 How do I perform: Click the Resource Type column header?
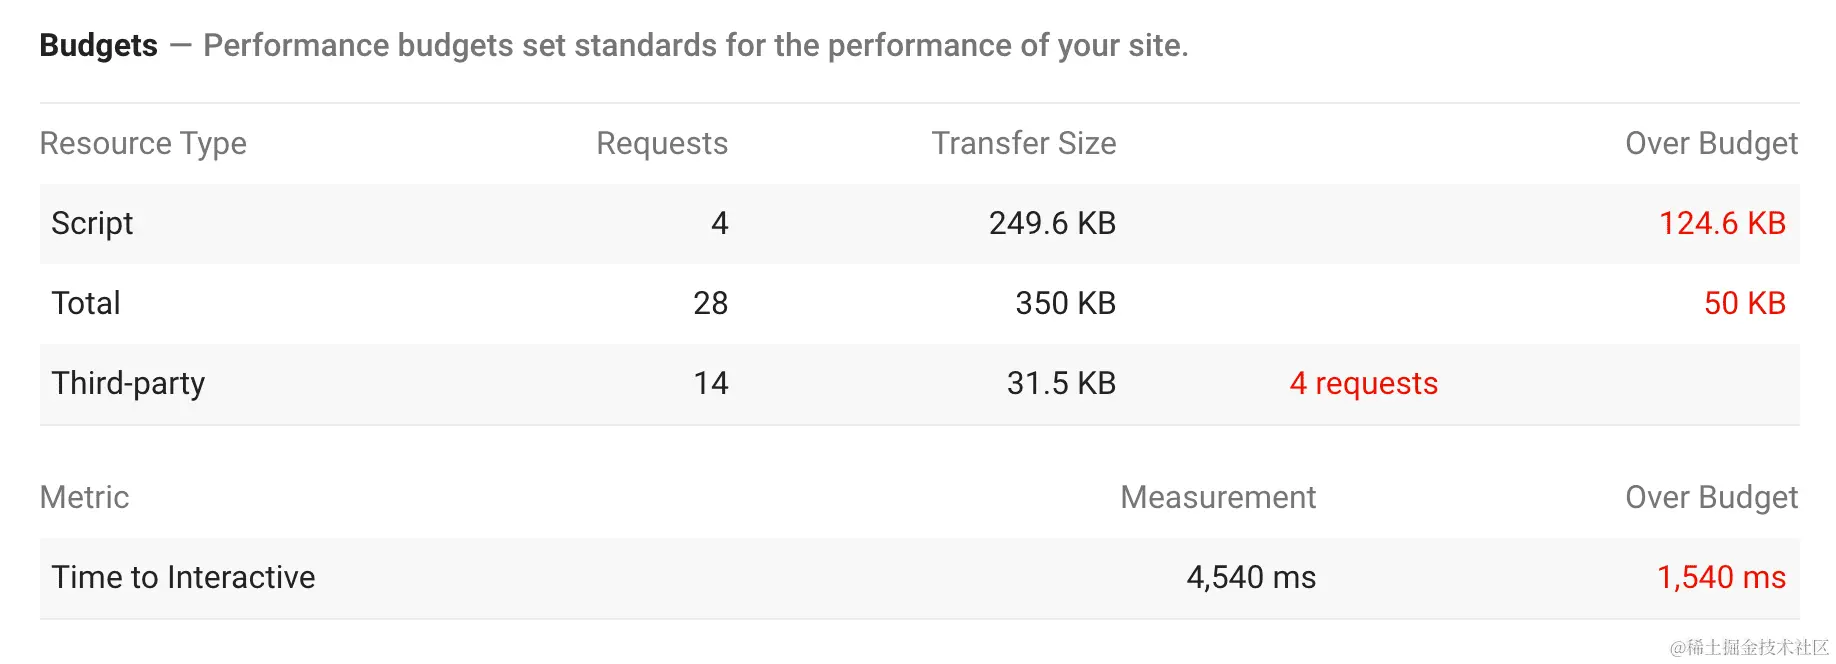143,144
